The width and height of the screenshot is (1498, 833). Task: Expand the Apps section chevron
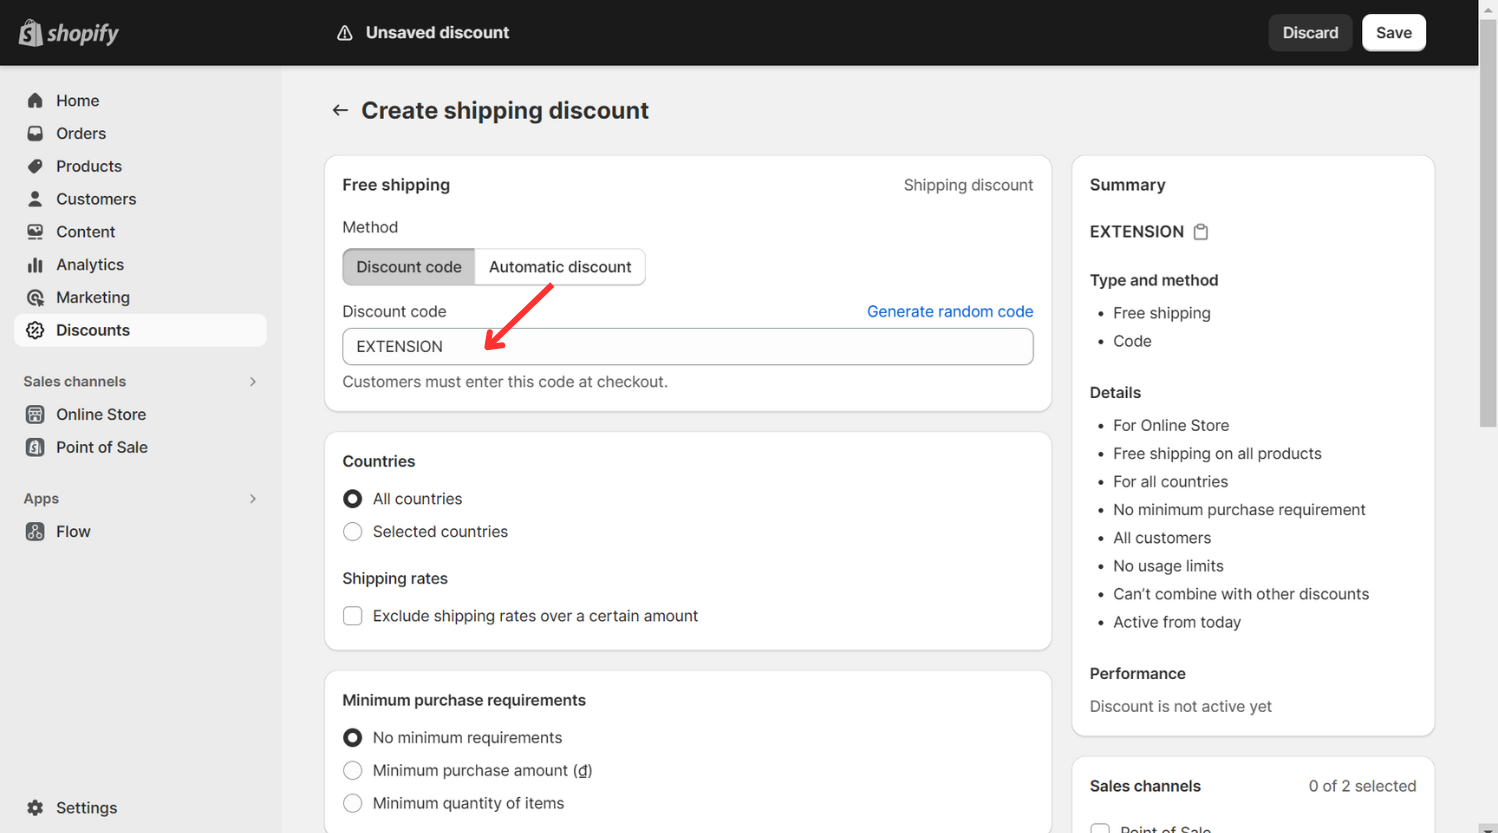pyautogui.click(x=253, y=499)
